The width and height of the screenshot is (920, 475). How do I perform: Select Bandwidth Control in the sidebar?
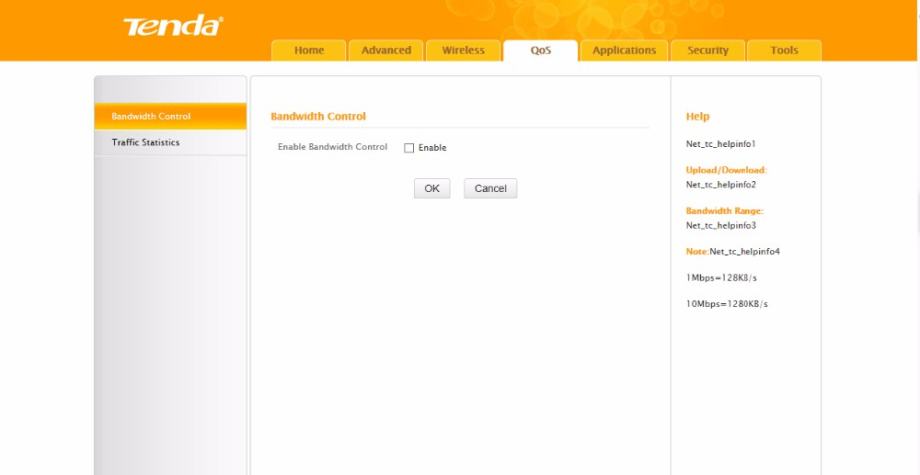point(151,117)
